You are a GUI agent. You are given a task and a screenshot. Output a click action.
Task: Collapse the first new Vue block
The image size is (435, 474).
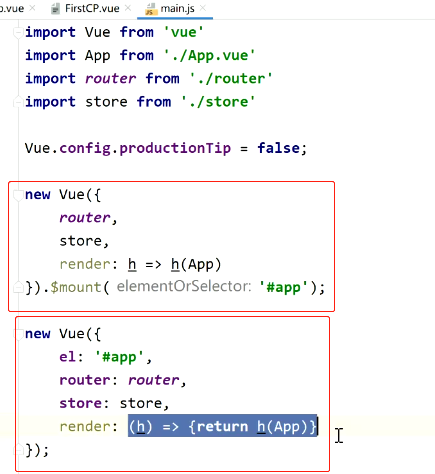point(17,195)
